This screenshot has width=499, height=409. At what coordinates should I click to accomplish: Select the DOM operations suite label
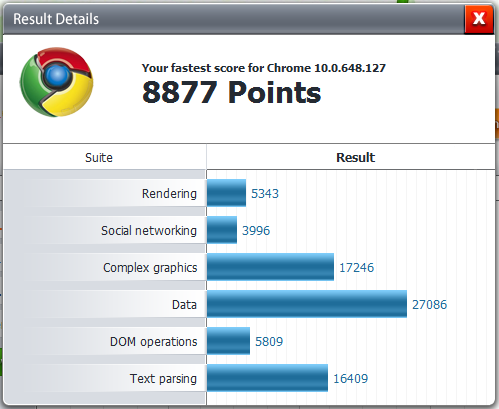[154, 342]
